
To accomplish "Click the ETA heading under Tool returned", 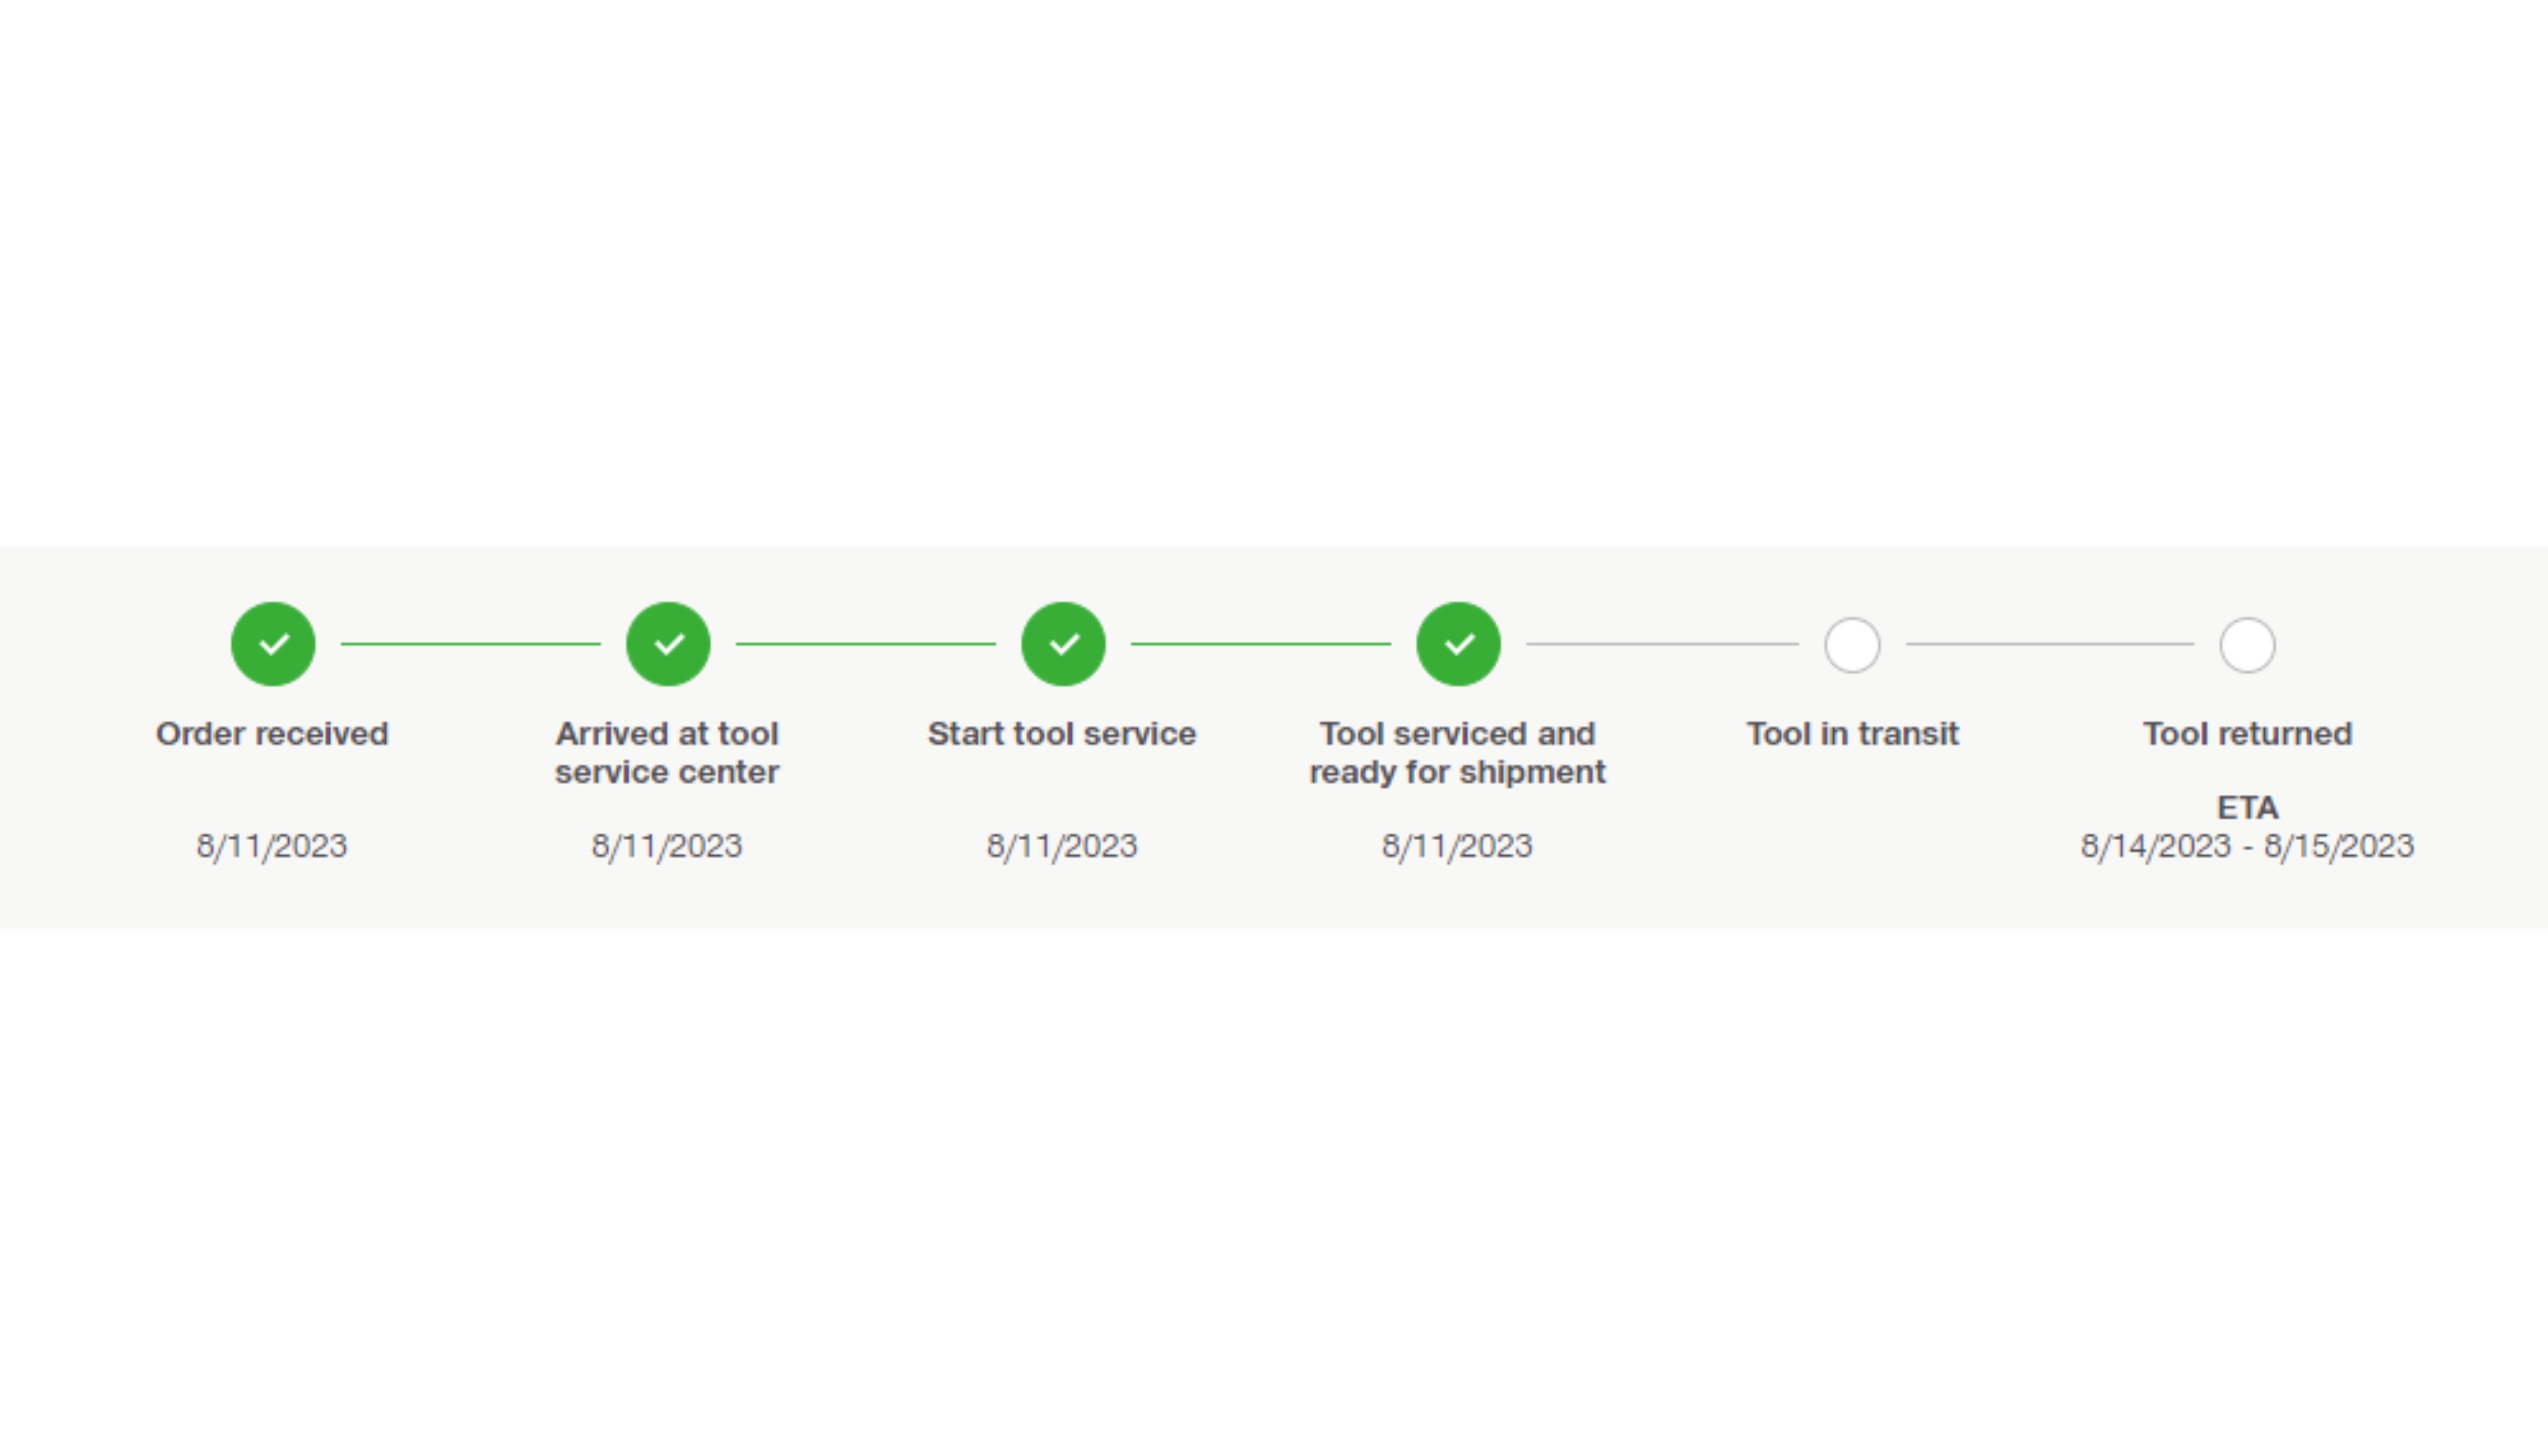I will pos(2247,807).
